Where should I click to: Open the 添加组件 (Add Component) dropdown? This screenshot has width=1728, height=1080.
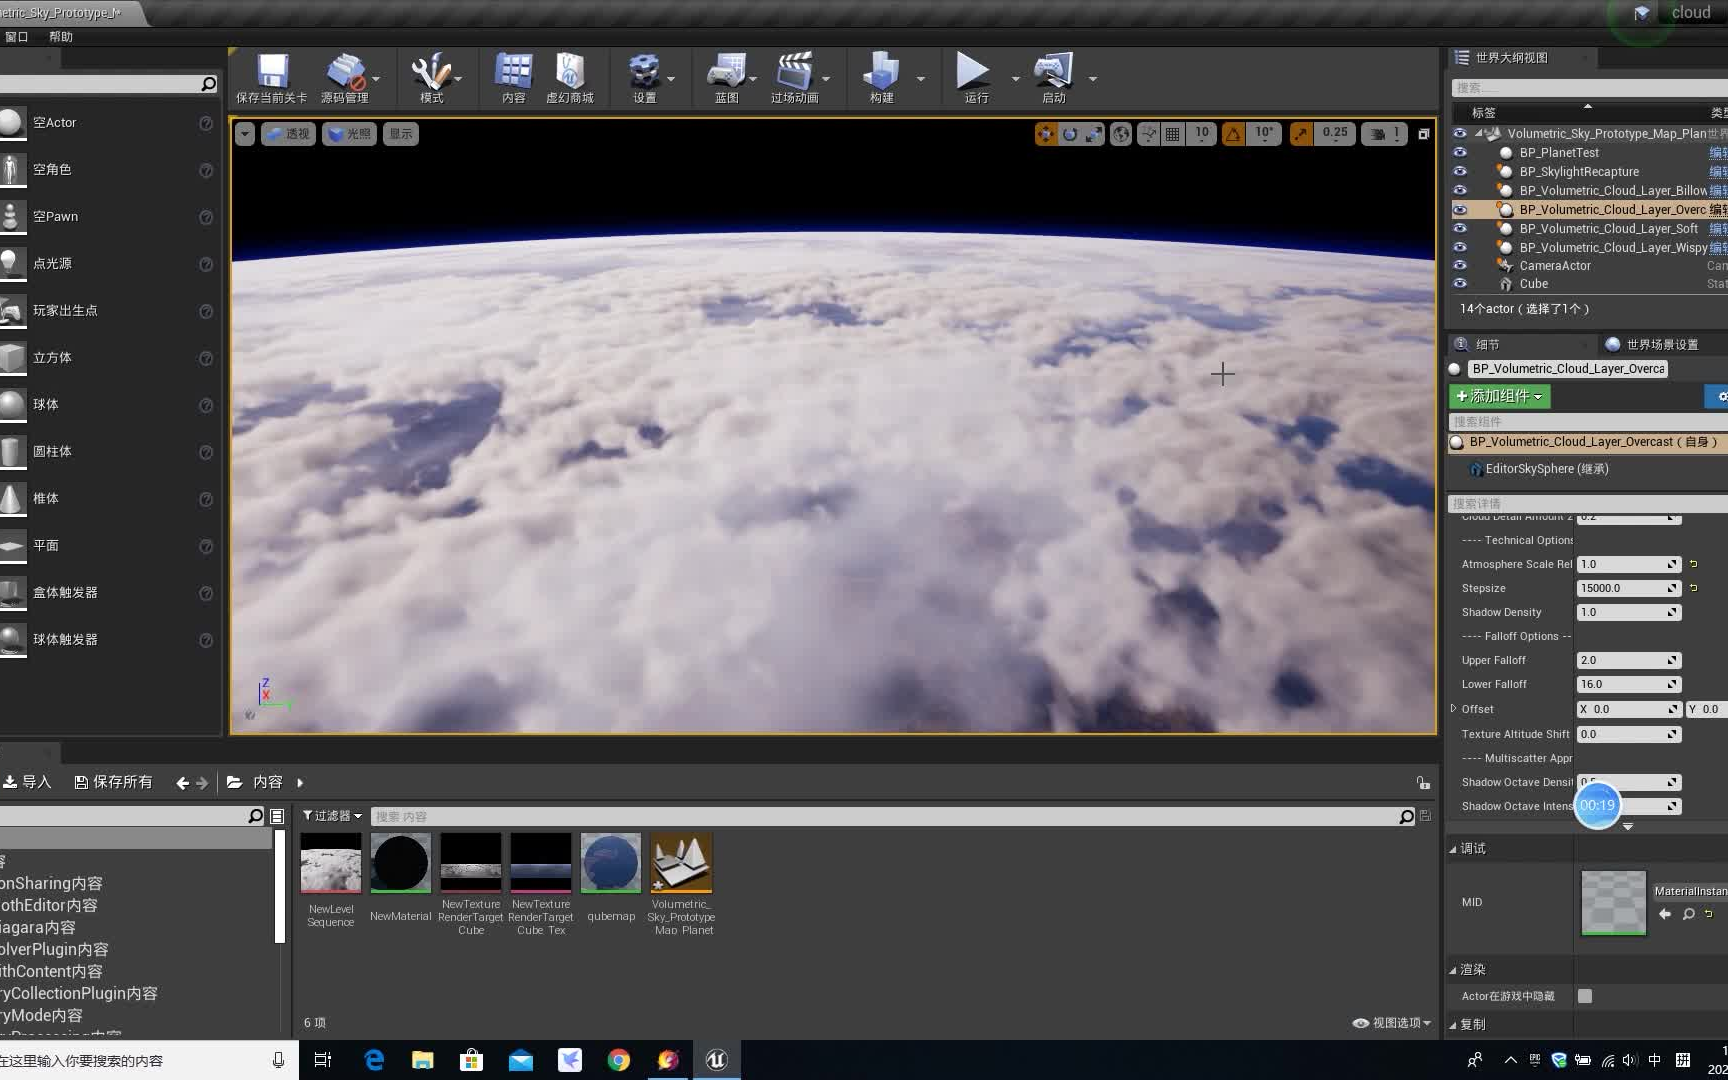click(x=1499, y=396)
